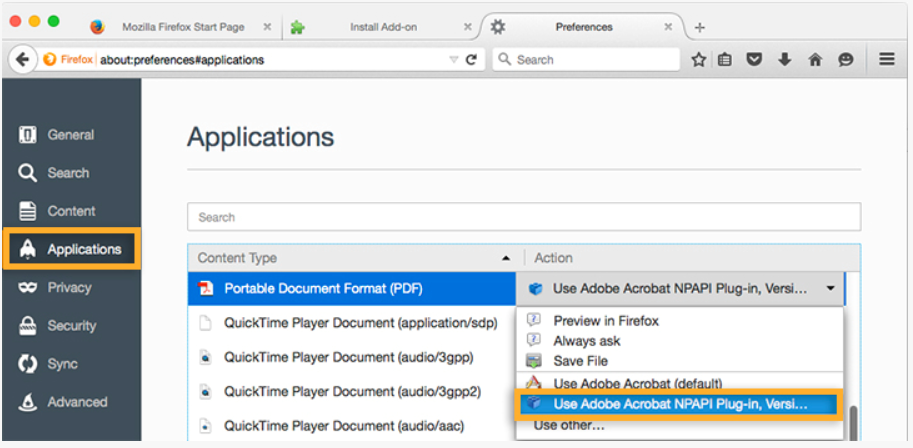This screenshot has height=448, width=913.
Task: Expand the PDF action dropdown
Action: click(x=831, y=289)
